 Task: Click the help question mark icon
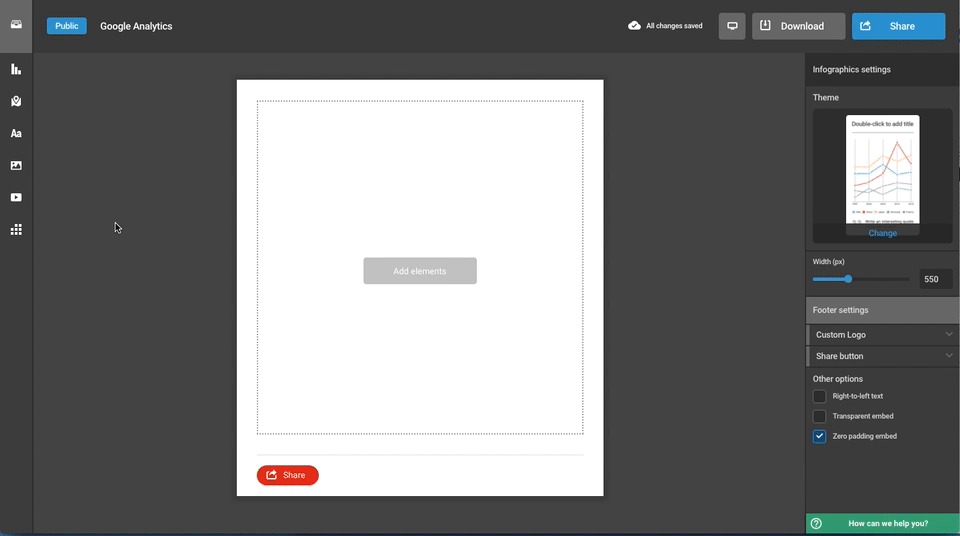point(816,523)
